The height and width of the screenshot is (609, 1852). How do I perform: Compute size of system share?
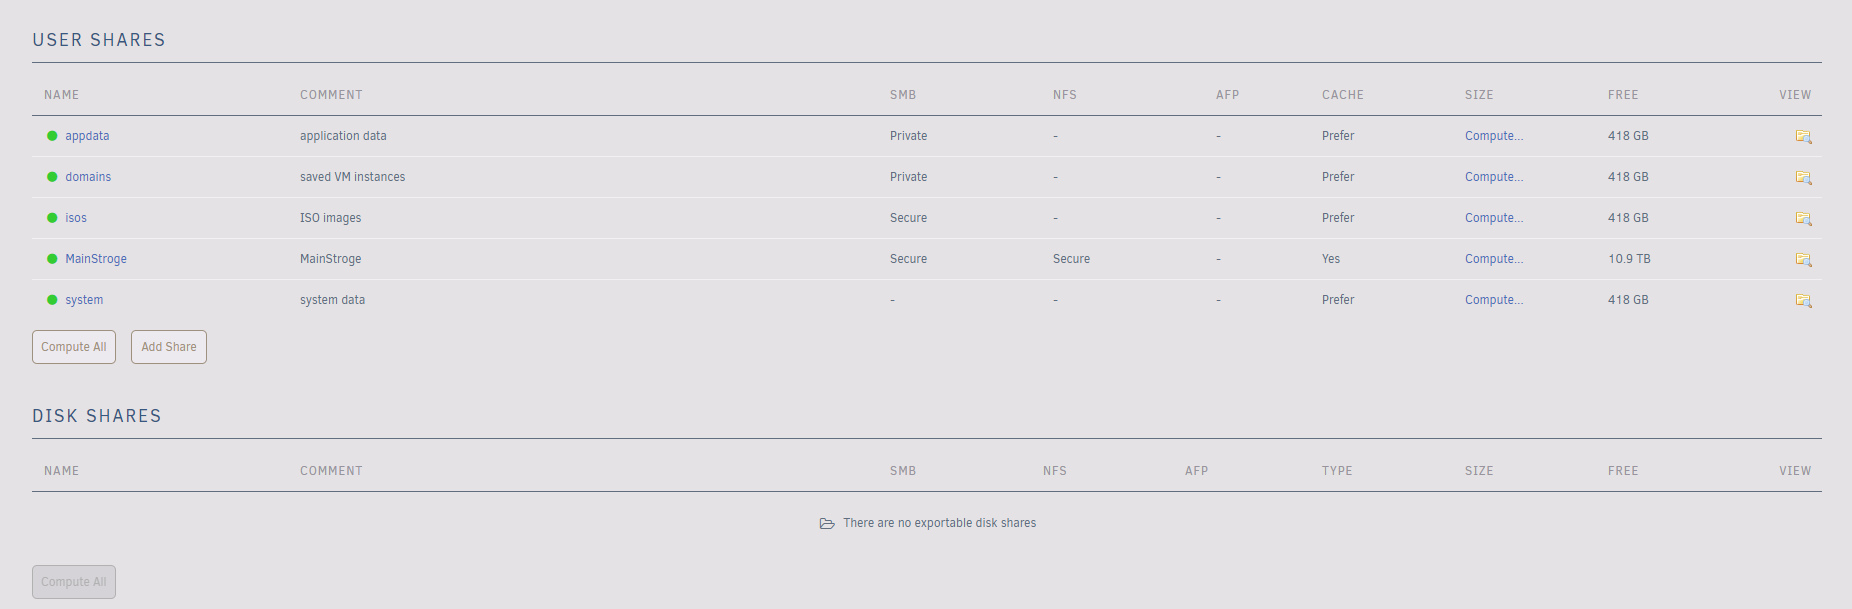pyautogui.click(x=1493, y=300)
